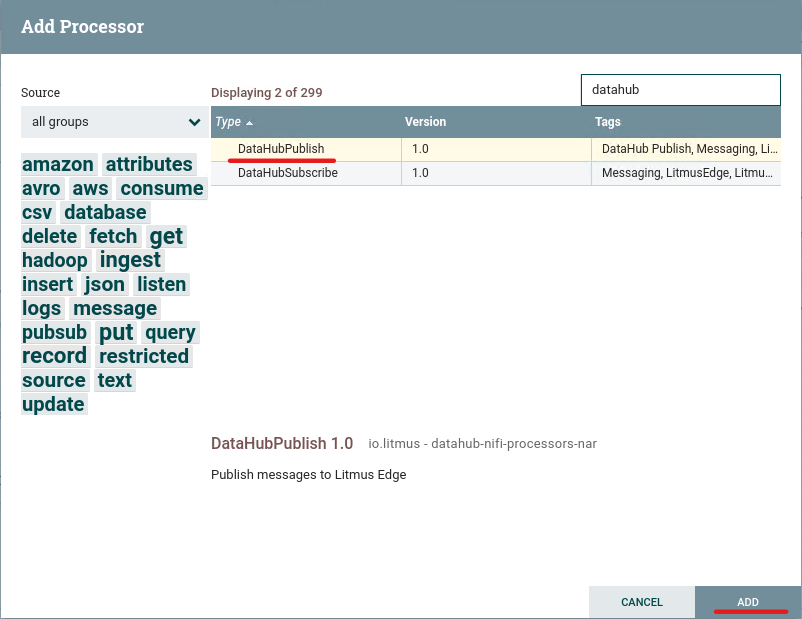Filter by the json tag
The height and width of the screenshot is (619, 802).
tap(104, 284)
